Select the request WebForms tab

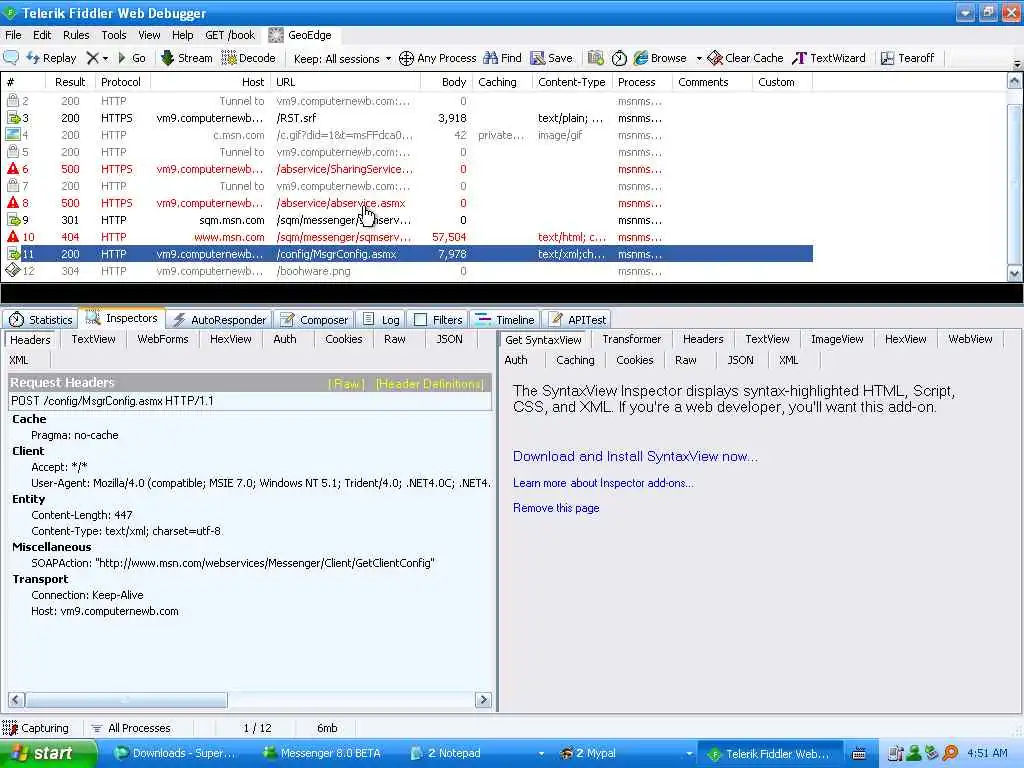click(163, 339)
